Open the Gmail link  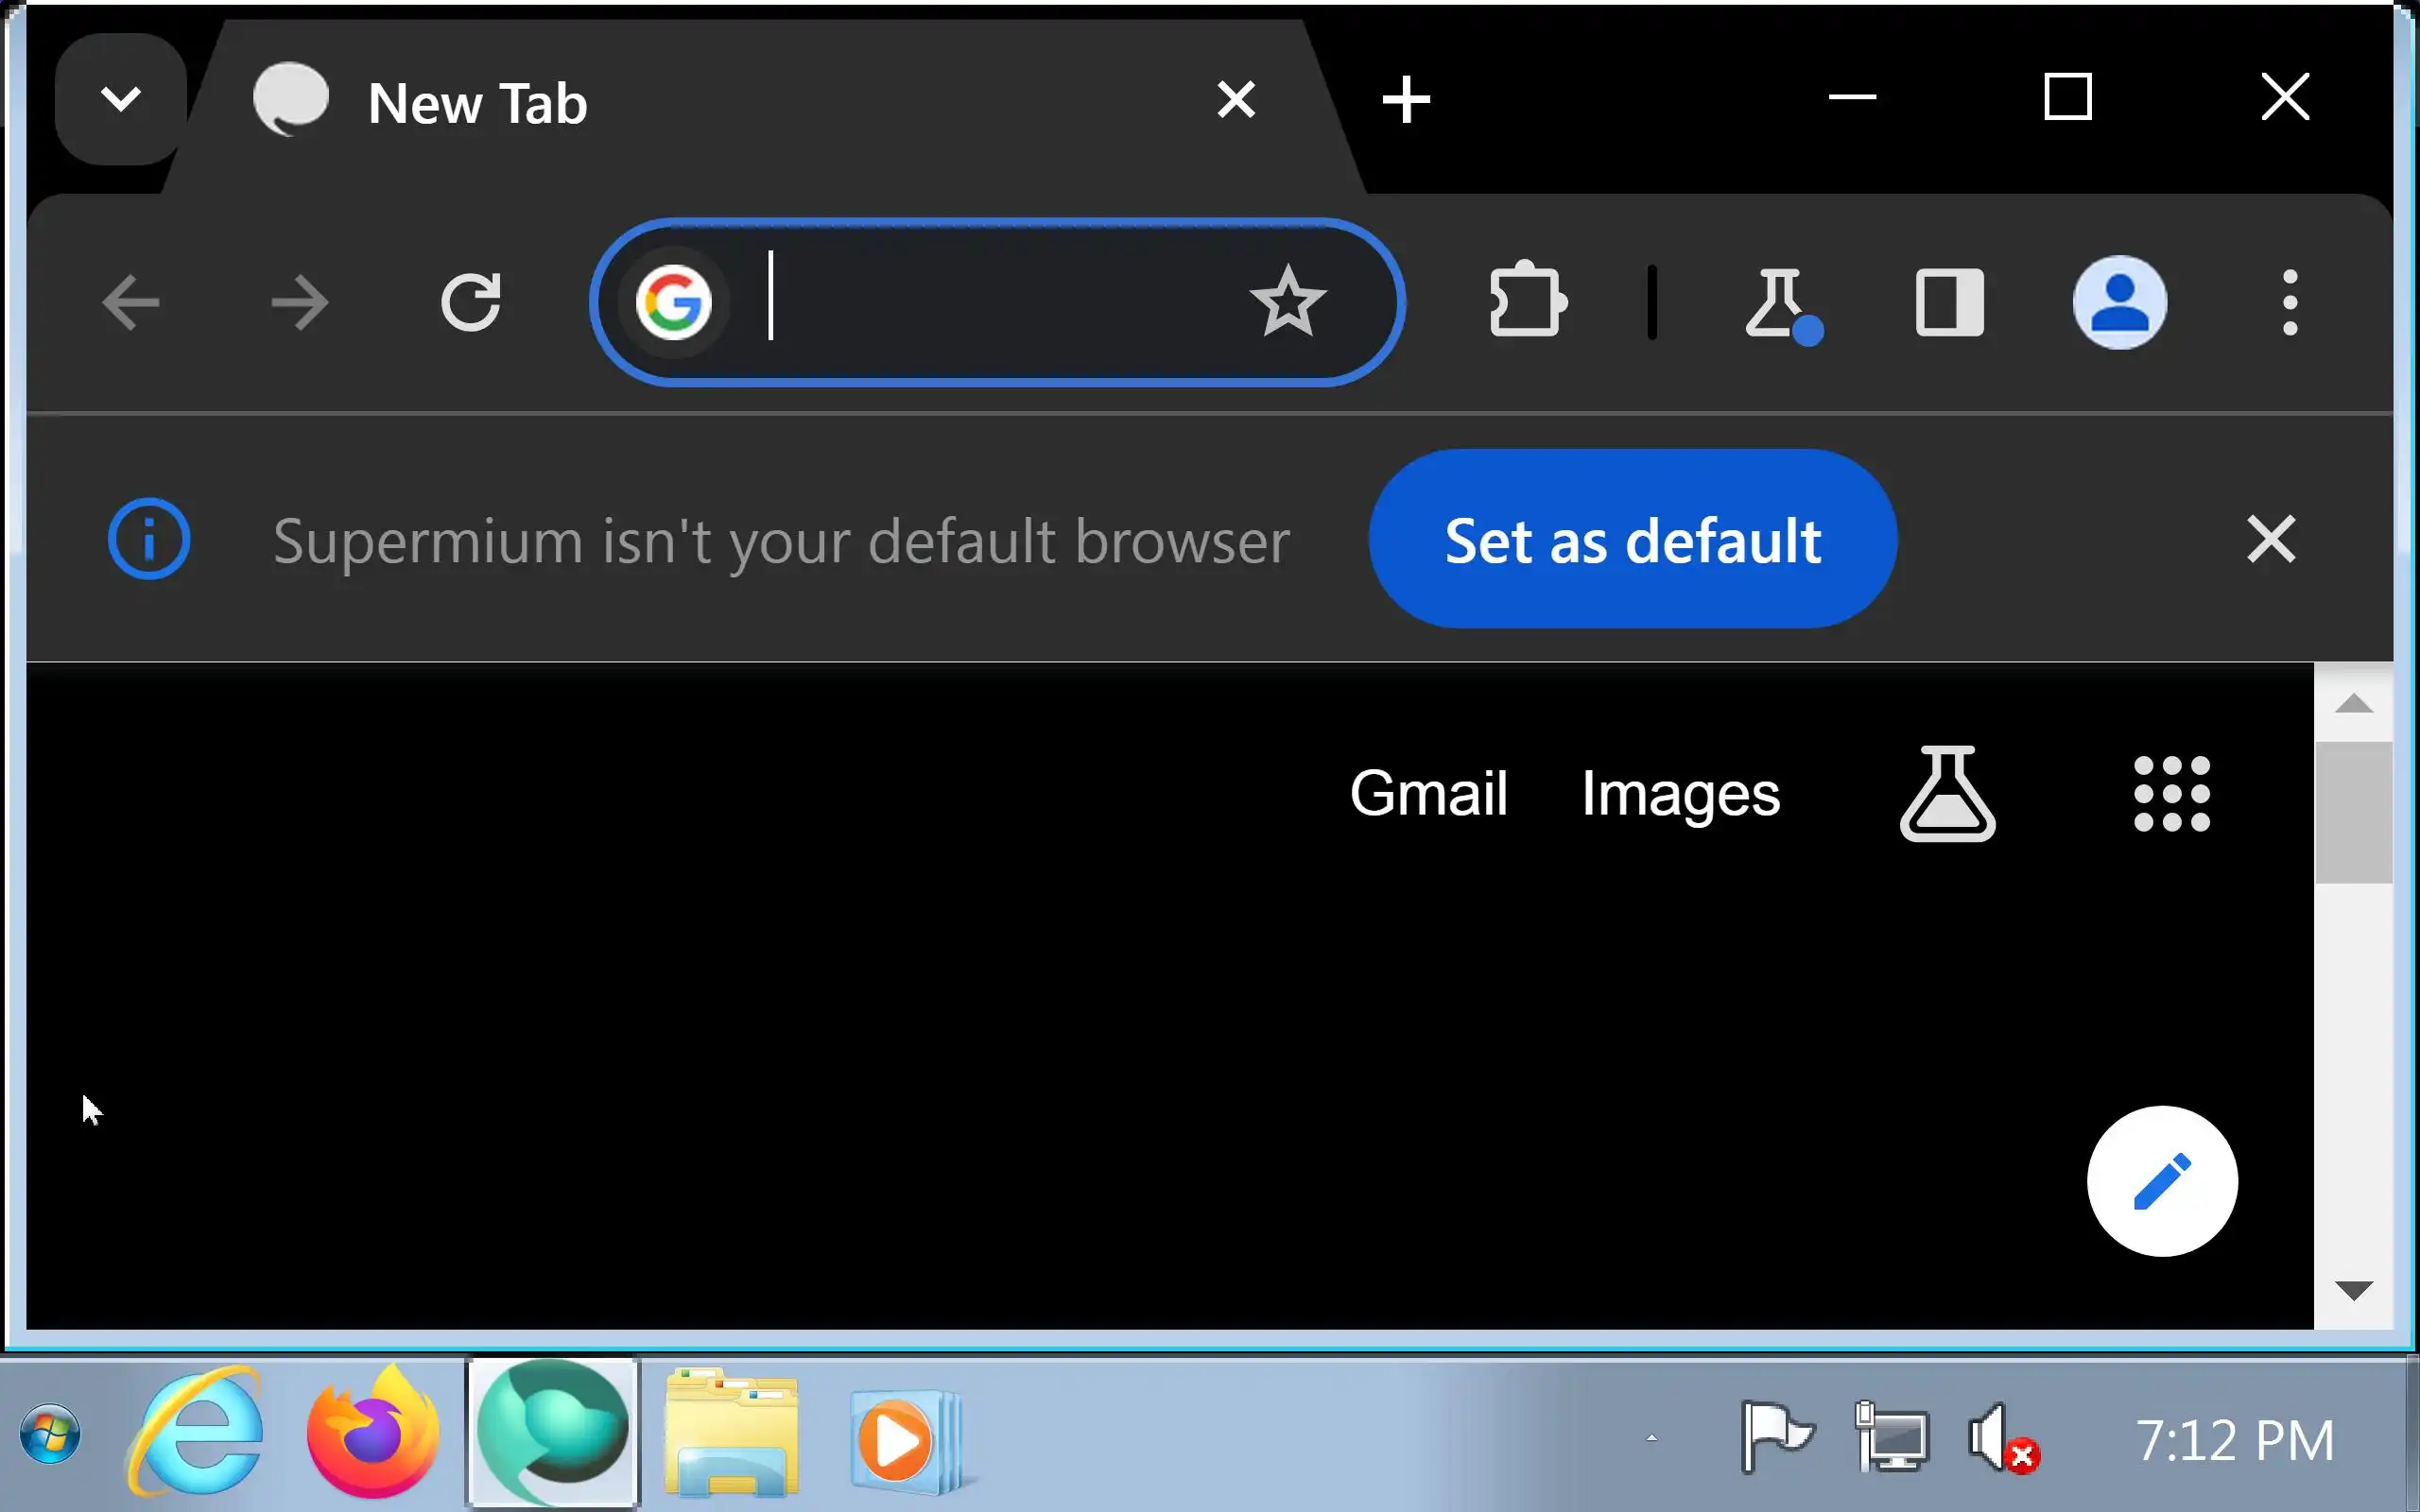1428,794
